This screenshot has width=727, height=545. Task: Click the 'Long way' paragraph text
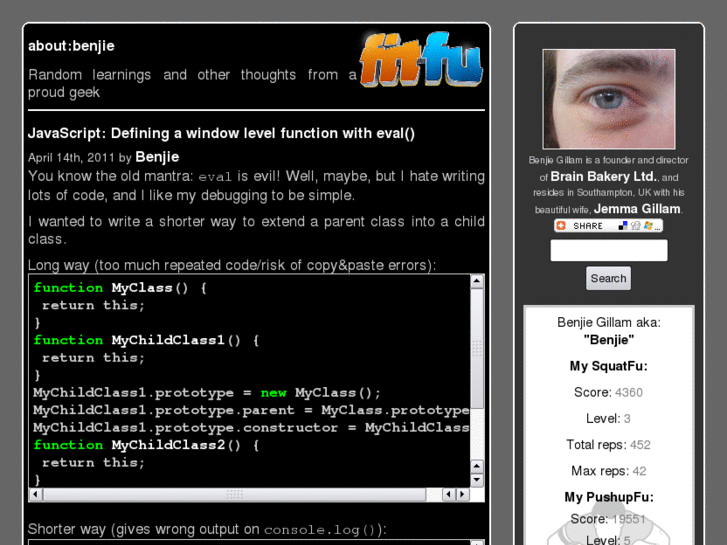pos(232,265)
